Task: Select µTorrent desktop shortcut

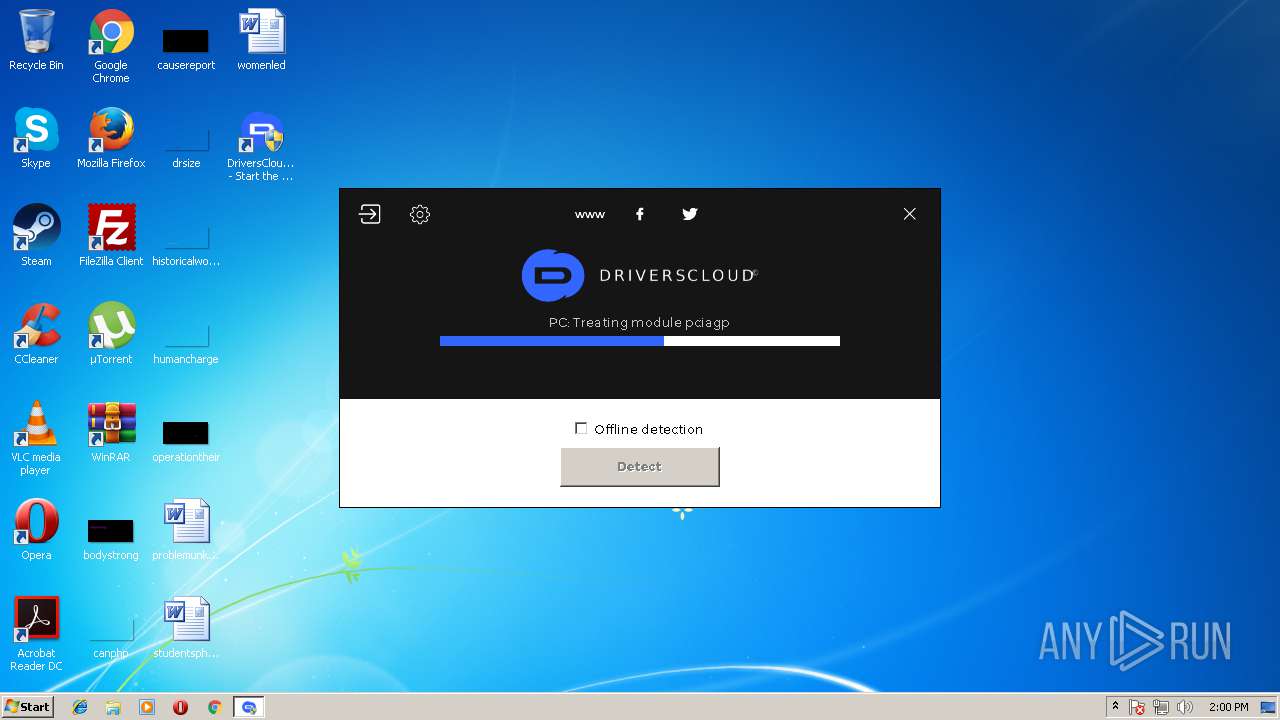Action: point(111,334)
